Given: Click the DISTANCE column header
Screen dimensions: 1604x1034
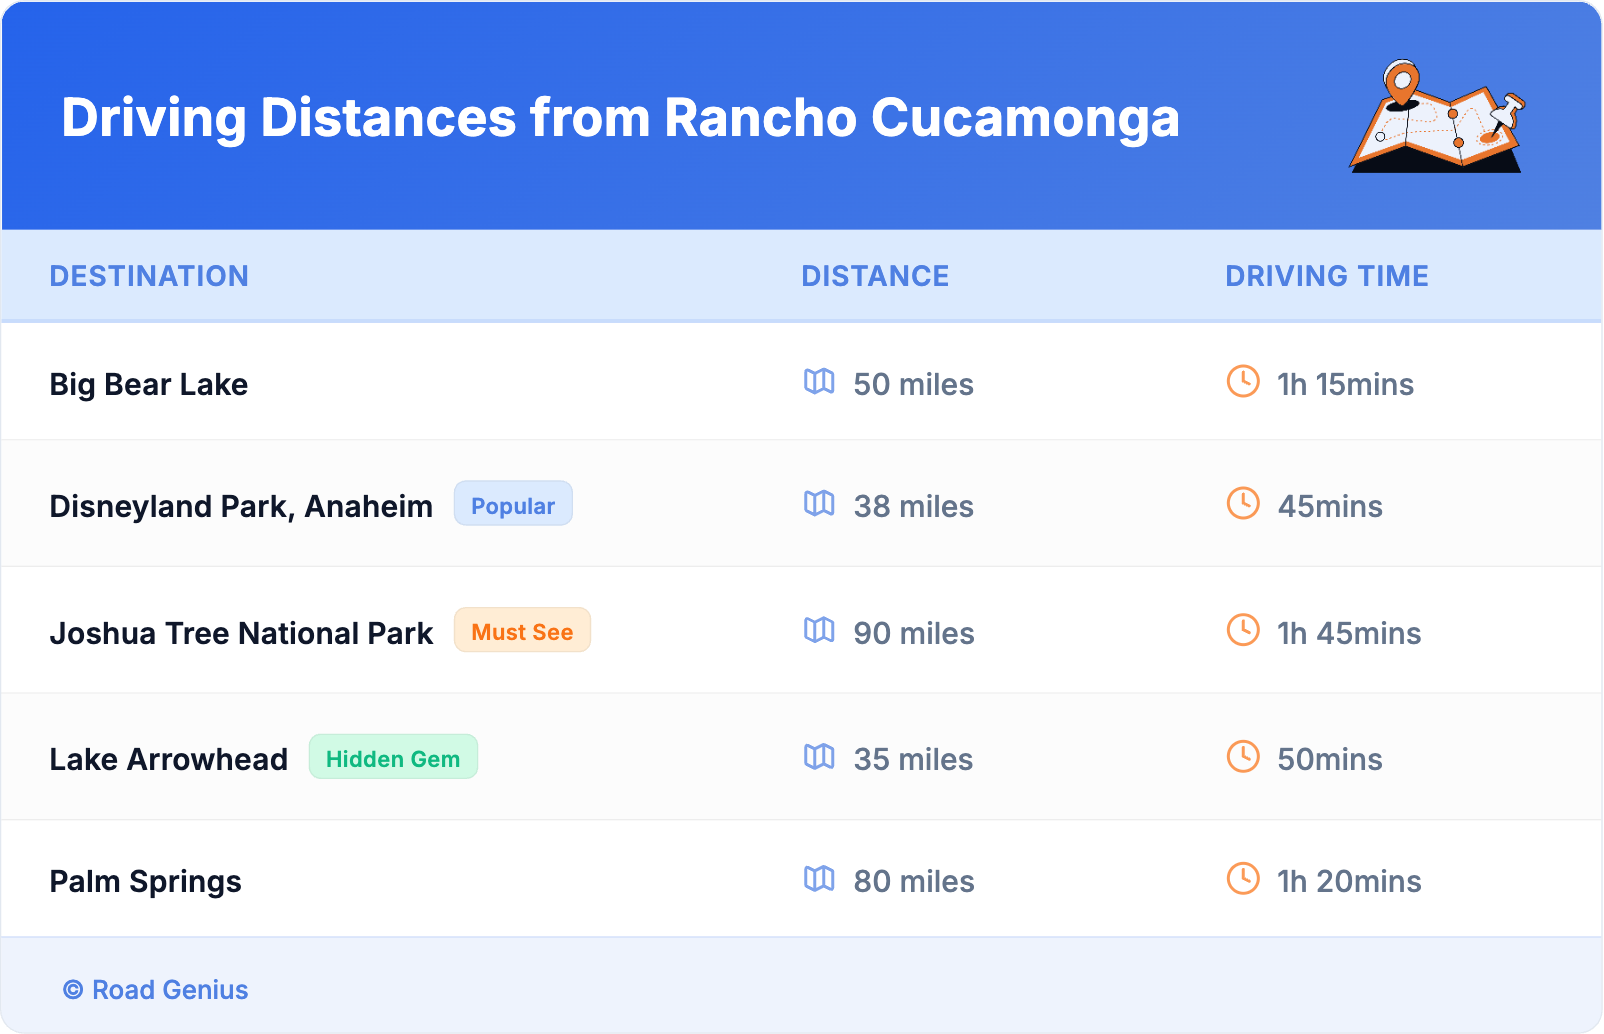Looking at the screenshot, I should click(875, 276).
